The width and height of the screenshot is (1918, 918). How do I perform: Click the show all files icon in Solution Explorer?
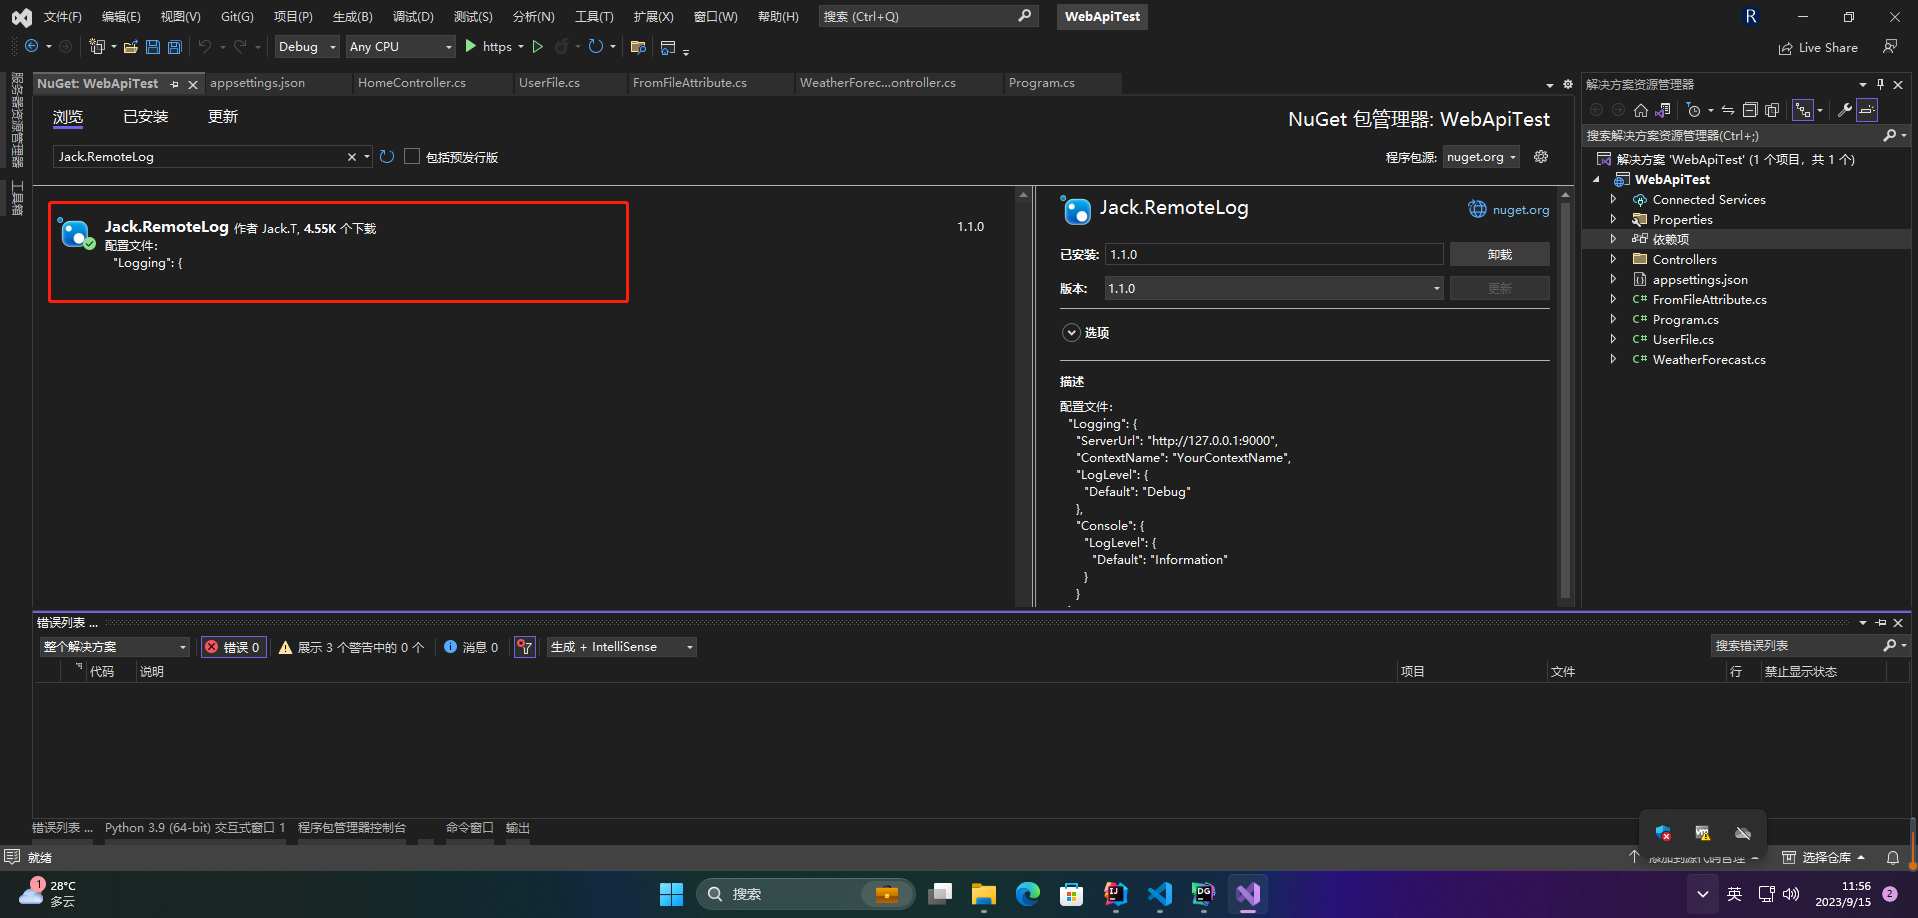(x=1772, y=110)
